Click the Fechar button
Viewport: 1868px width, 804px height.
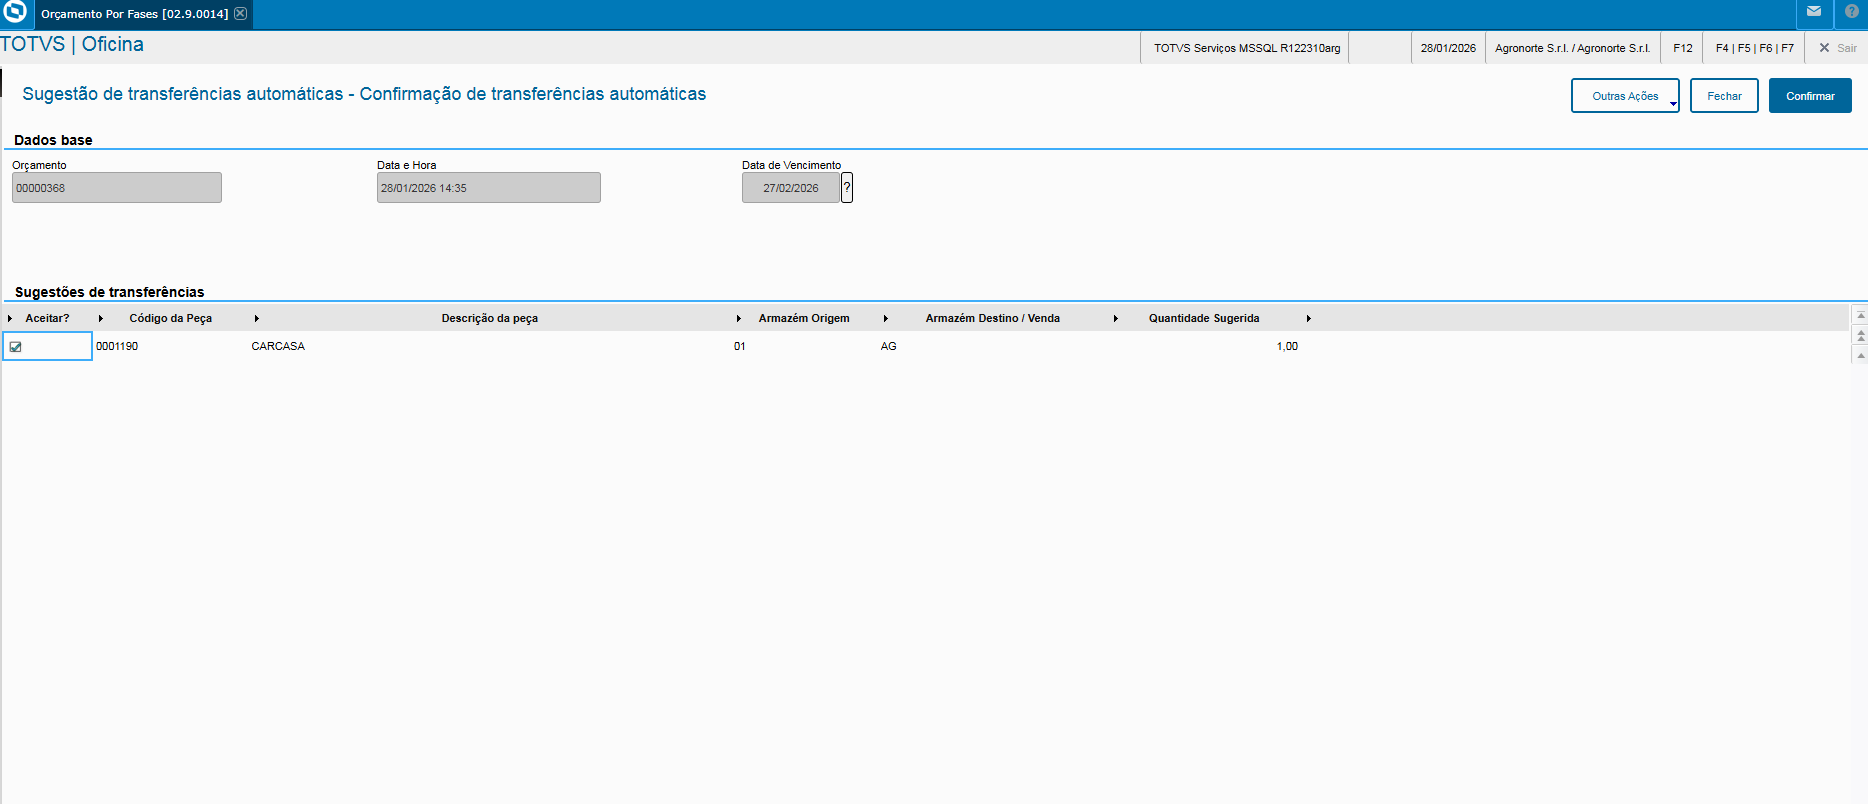tap(1724, 96)
